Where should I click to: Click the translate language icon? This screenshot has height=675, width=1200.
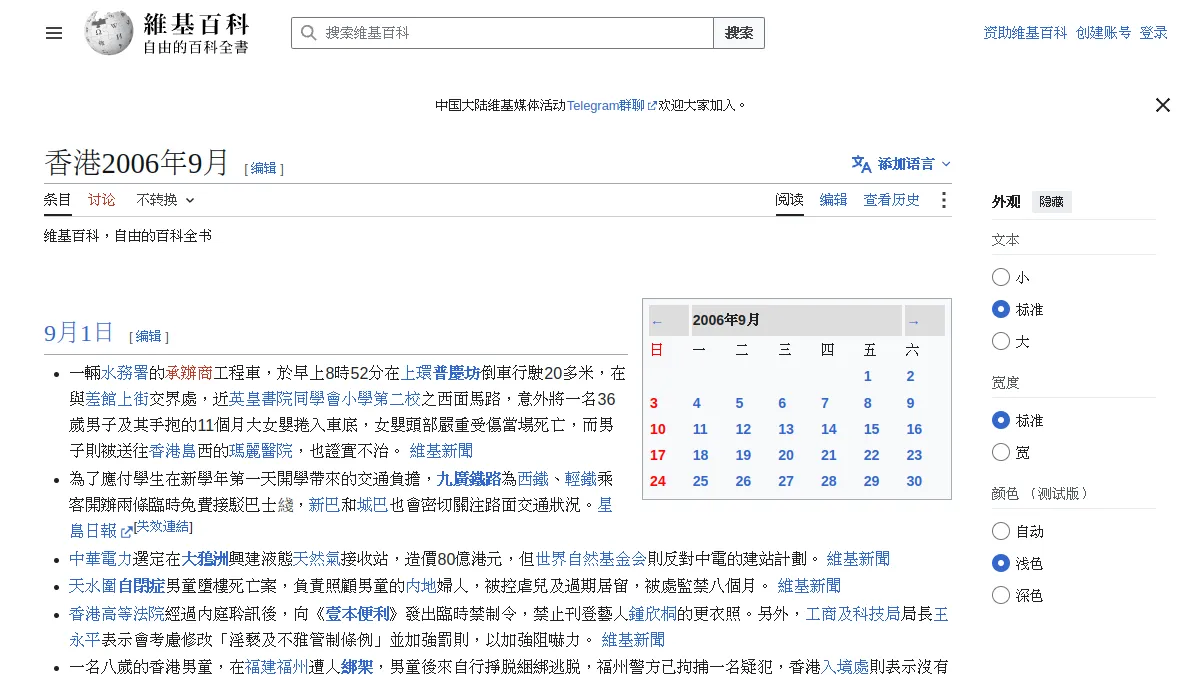(x=861, y=164)
